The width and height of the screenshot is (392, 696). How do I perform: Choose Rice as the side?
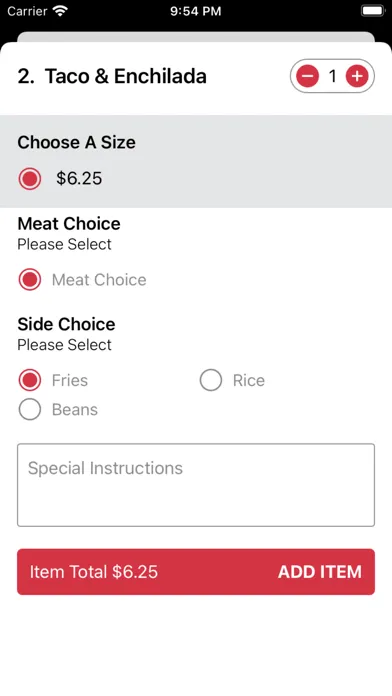[x=211, y=380]
